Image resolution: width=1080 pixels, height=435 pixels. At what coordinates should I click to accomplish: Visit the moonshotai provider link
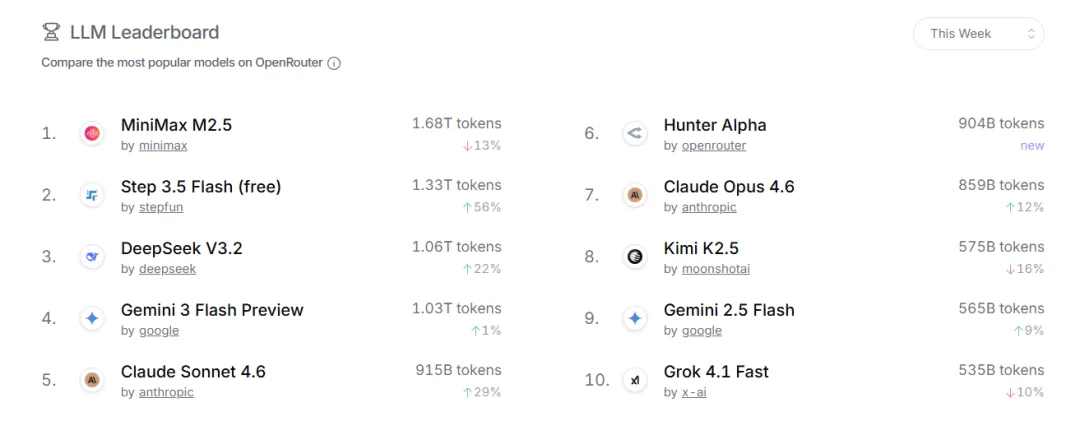716,269
